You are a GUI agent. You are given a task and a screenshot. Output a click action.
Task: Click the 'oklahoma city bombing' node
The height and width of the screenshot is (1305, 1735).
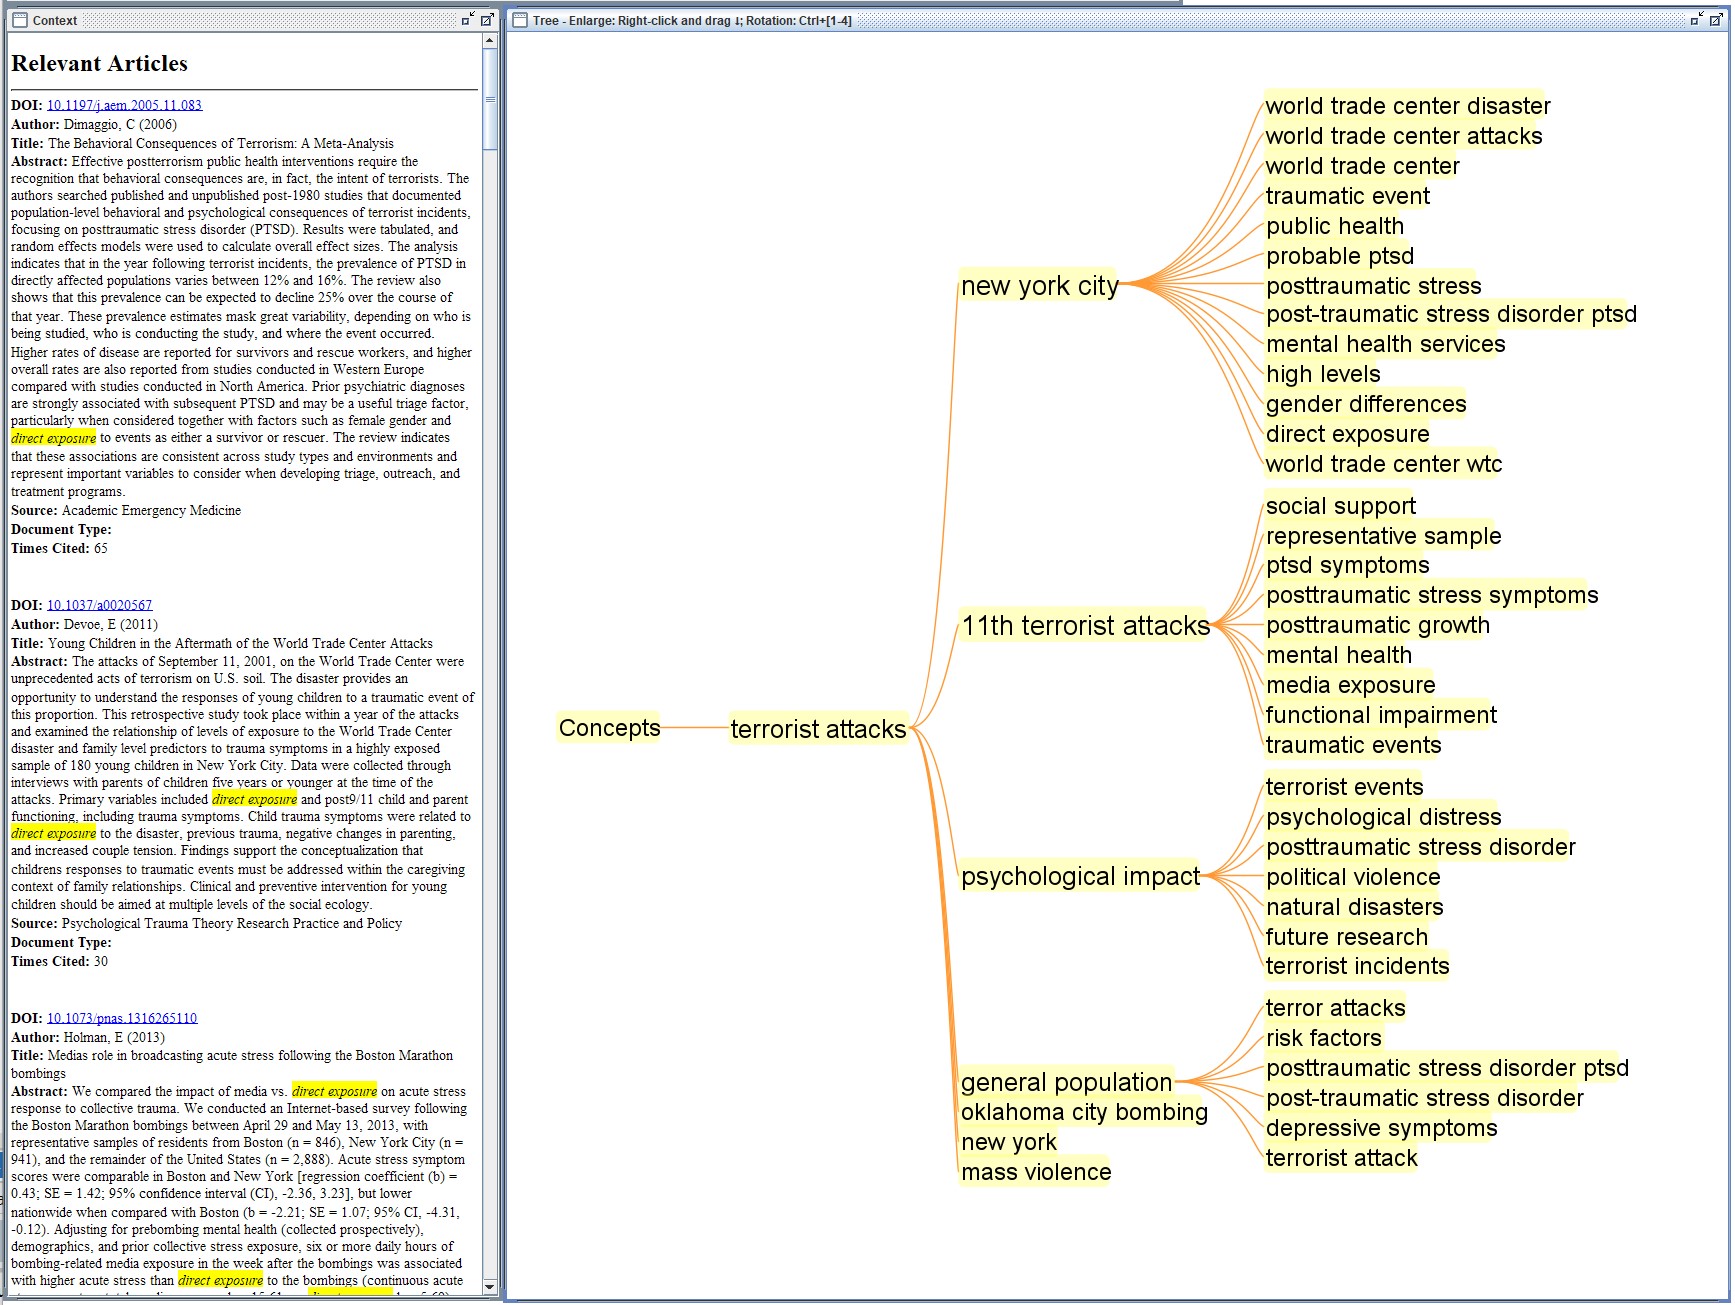pos(1084,1112)
